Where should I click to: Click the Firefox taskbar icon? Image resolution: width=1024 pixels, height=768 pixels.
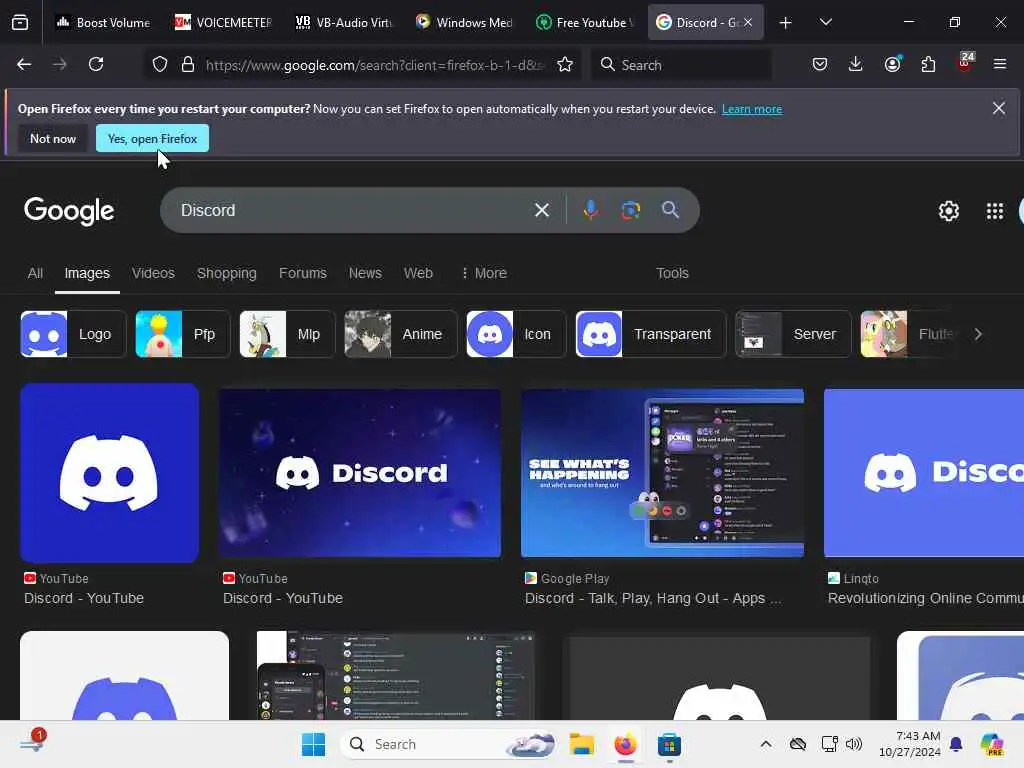tap(625, 744)
